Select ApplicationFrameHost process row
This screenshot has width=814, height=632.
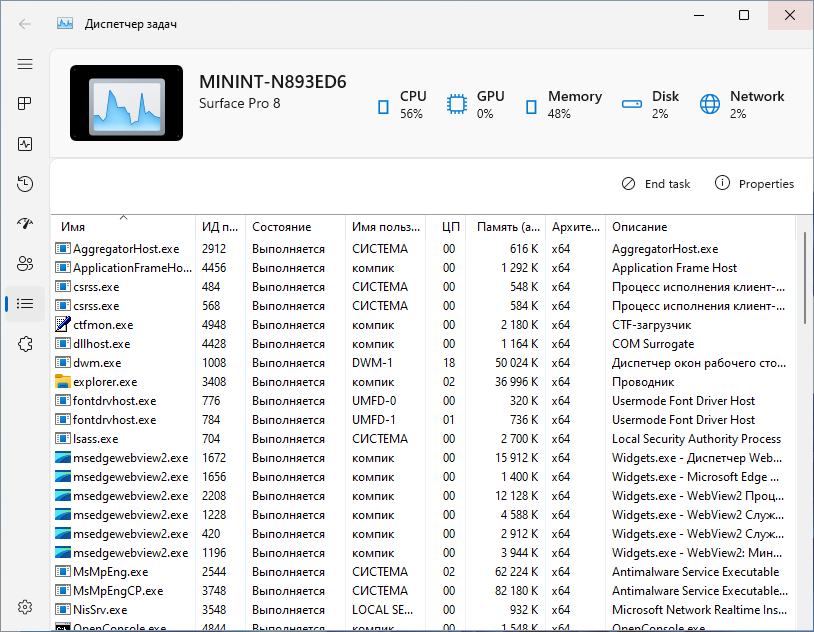423,268
